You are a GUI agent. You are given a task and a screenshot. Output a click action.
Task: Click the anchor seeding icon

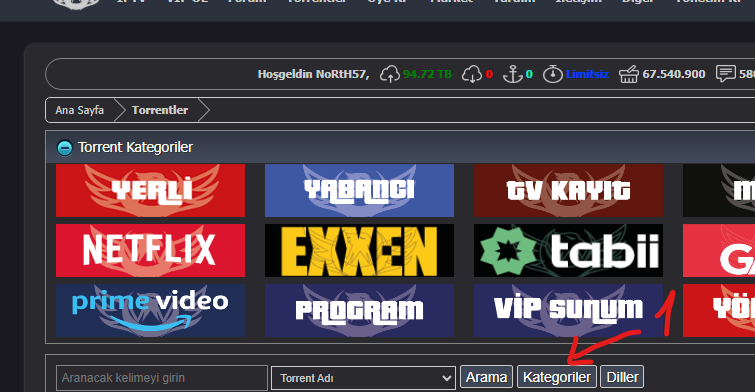point(513,74)
